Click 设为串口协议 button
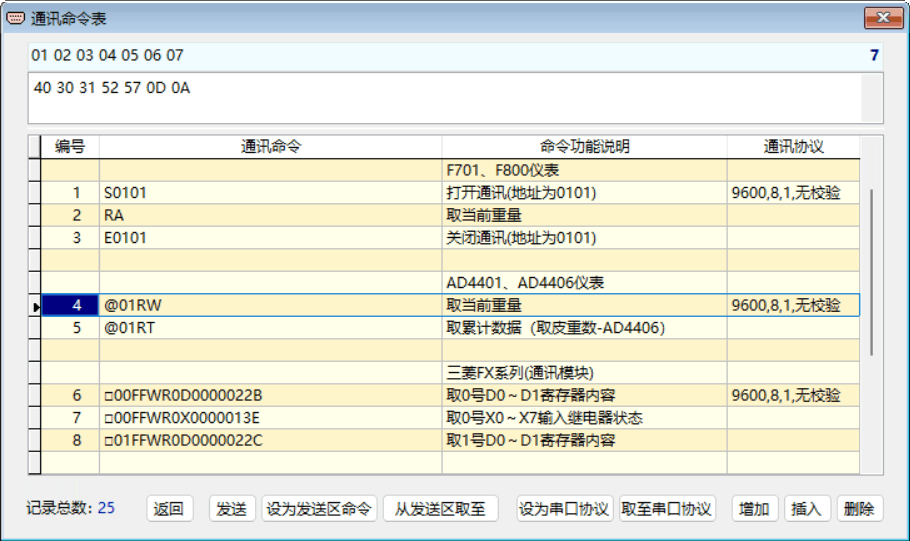910x541 pixels. point(564,509)
